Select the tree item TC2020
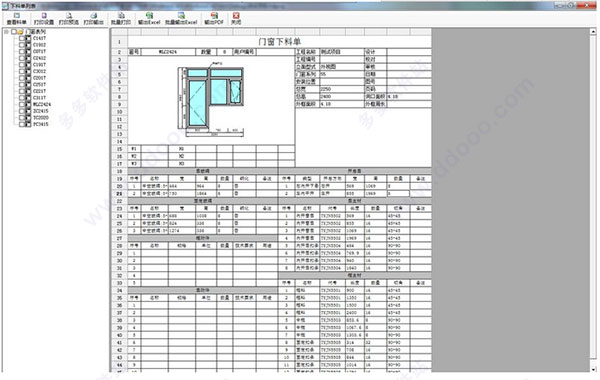Viewport: 600px width, 380px height. pyautogui.click(x=41, y=117)
